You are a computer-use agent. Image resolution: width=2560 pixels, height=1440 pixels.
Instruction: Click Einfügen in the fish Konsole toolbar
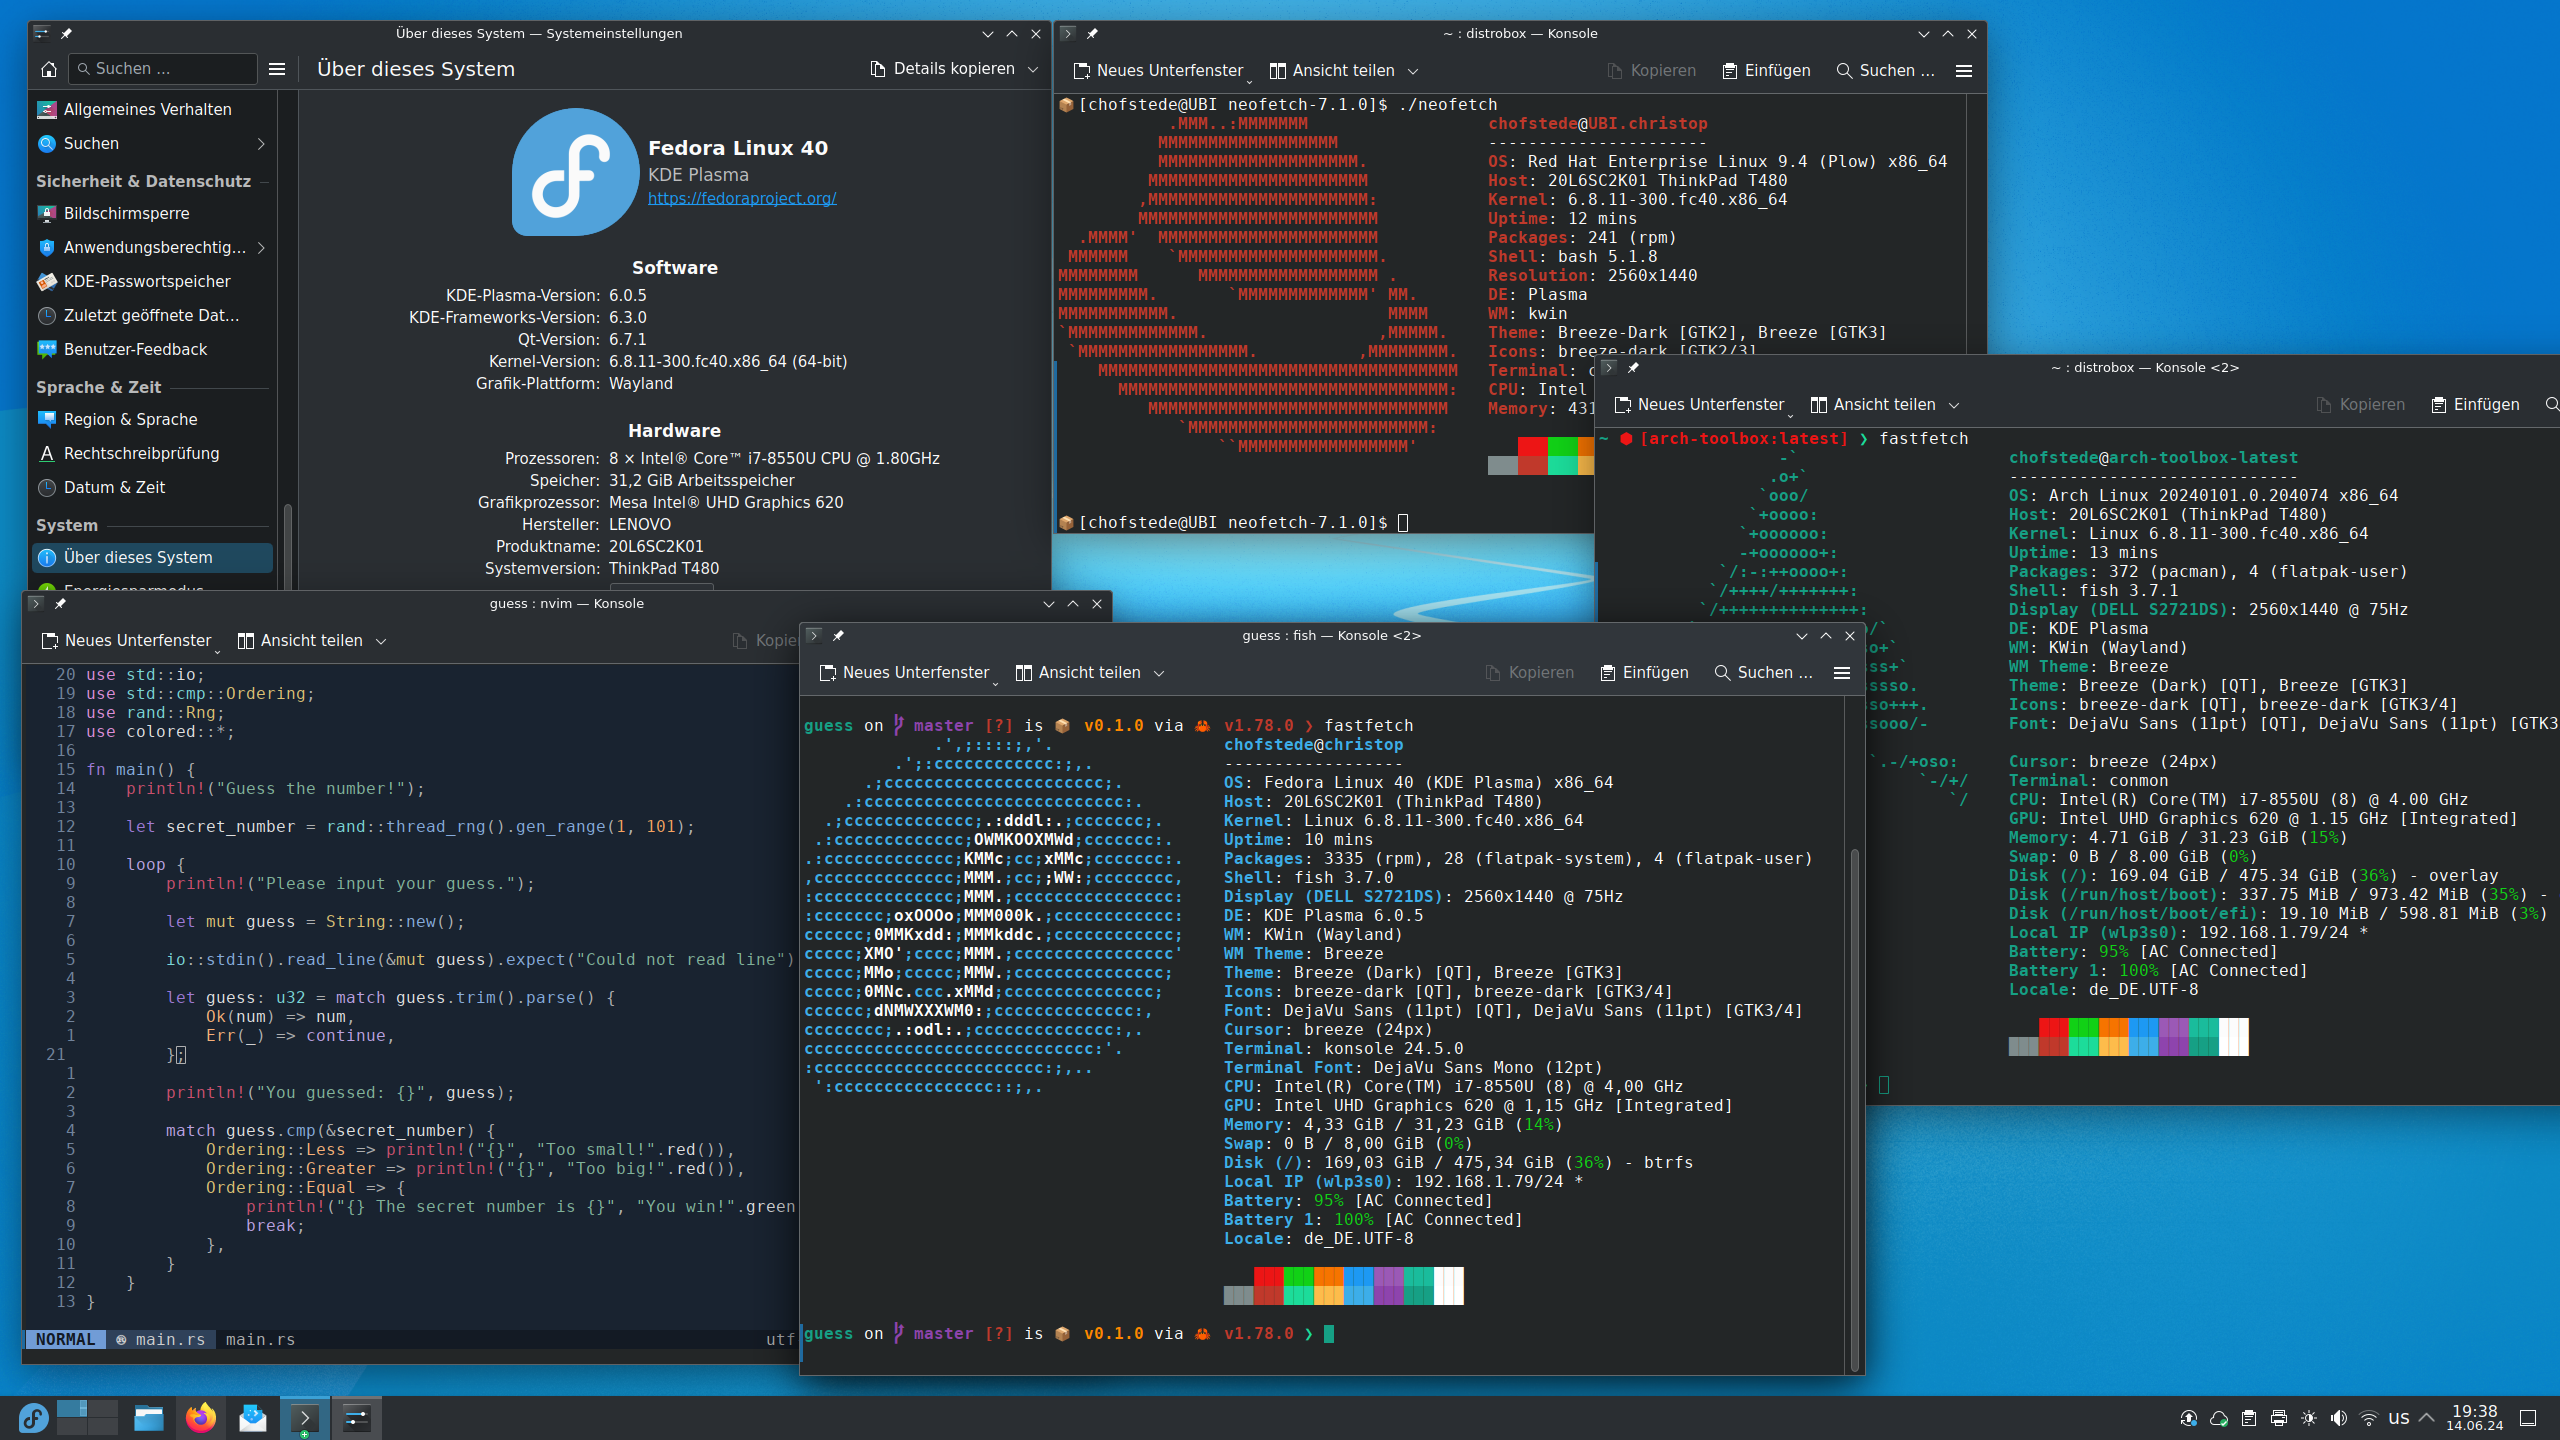pos(1644,673)
